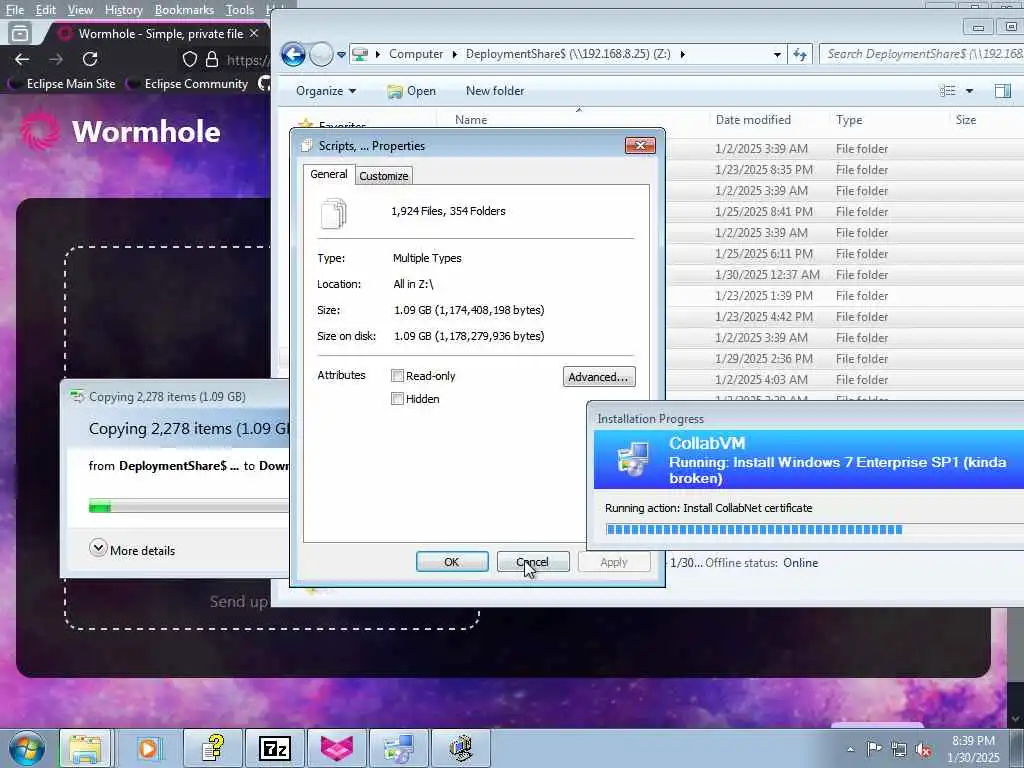Screen dimensions: 1024x768
Task: Go back in the browser
Action: tap(22, 59)
